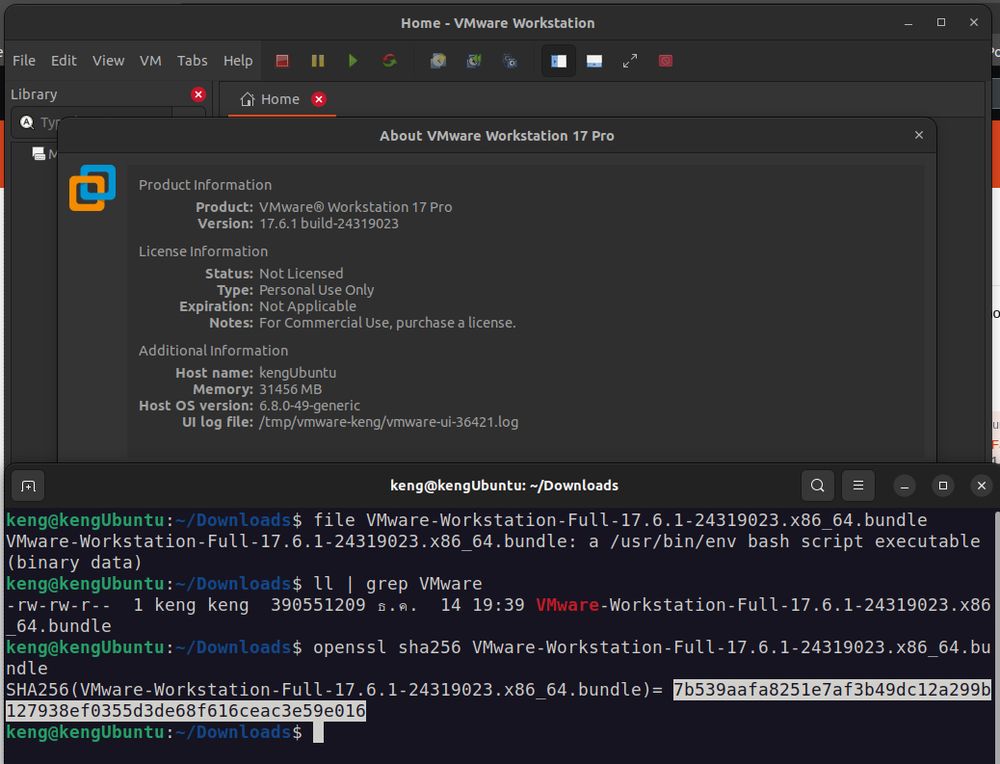The height and width of the screenshot is (764, 1000).
Task: Click the new tab icon in terminal
Action: coord(28,486)
